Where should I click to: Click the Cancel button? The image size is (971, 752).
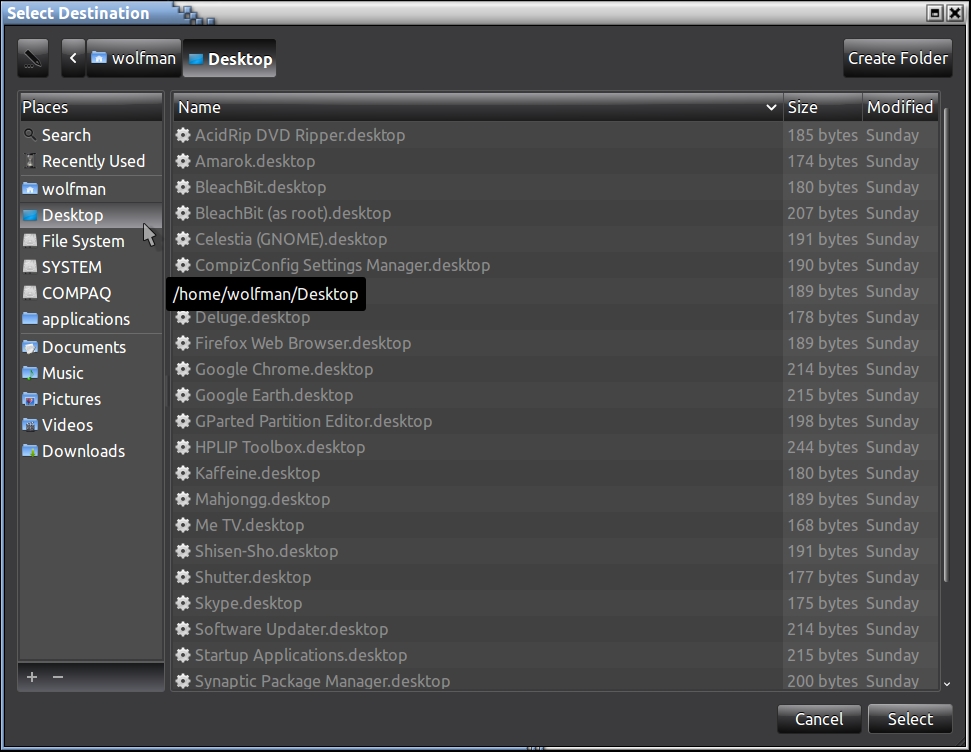coord(818,719)
